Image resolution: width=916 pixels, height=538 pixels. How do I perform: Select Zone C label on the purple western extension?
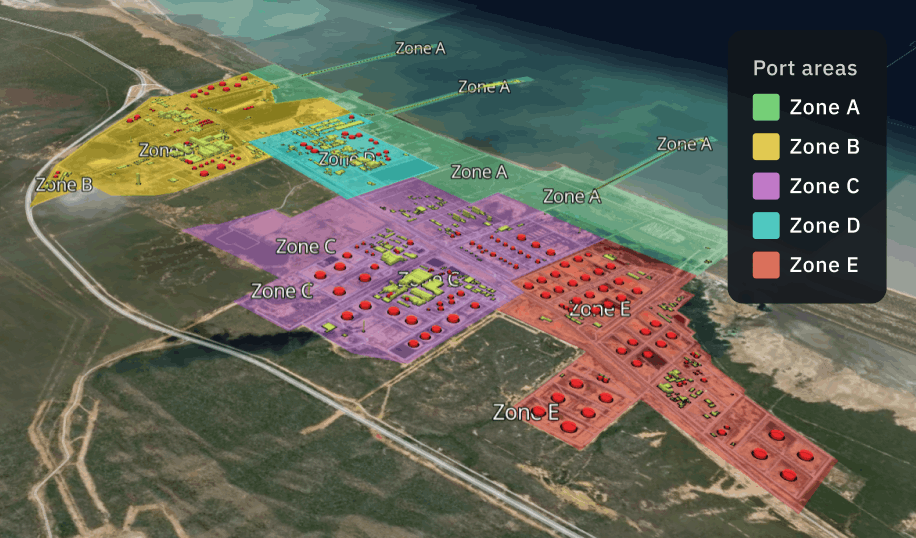(306, 247)
